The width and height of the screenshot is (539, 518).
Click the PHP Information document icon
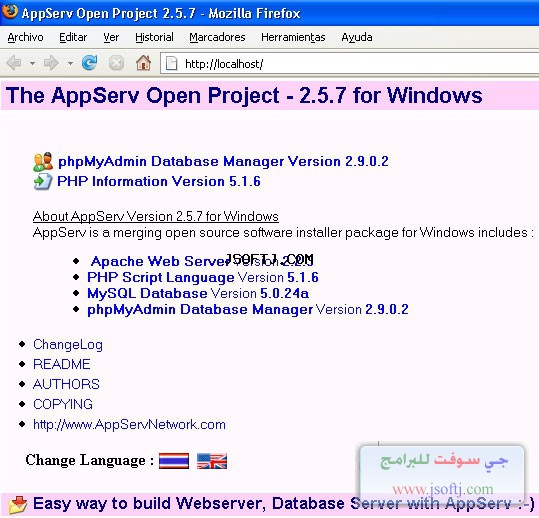[x=43, y=181]
